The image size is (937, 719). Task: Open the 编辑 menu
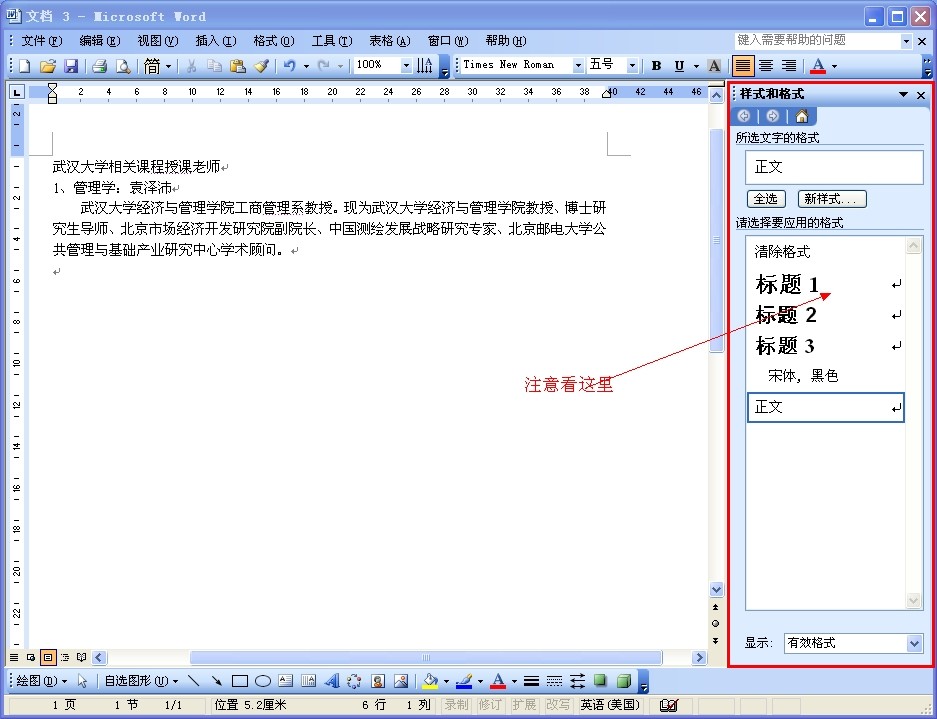tap(100, 41)
